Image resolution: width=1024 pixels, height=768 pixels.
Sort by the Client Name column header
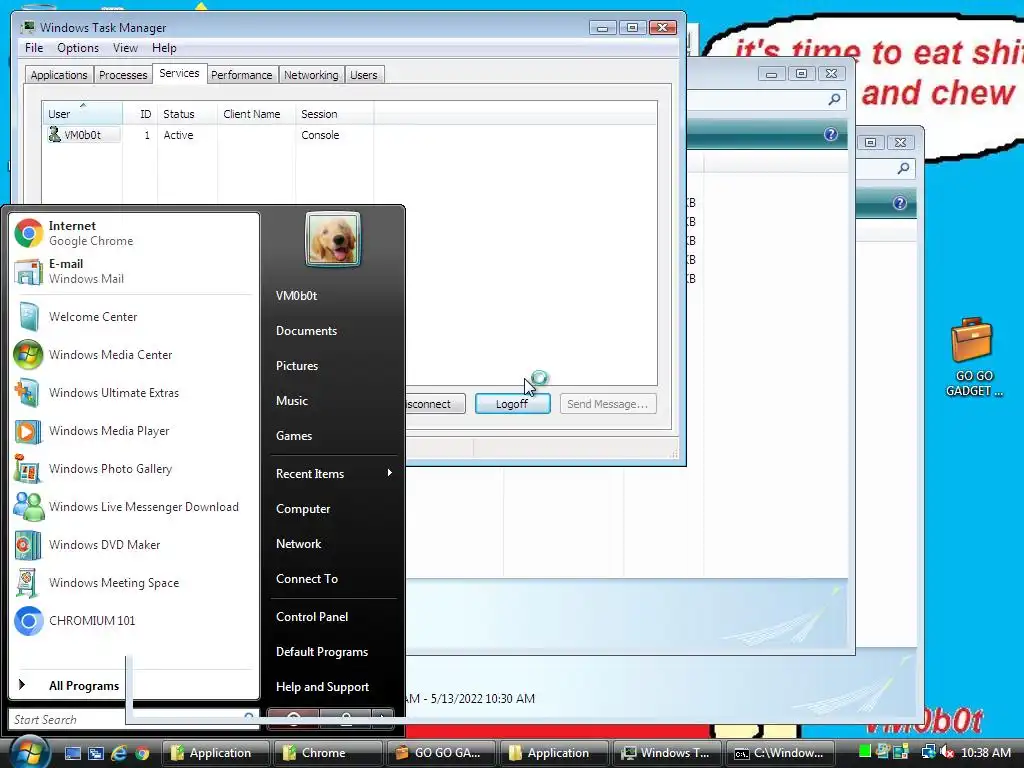tap(256, 114)
